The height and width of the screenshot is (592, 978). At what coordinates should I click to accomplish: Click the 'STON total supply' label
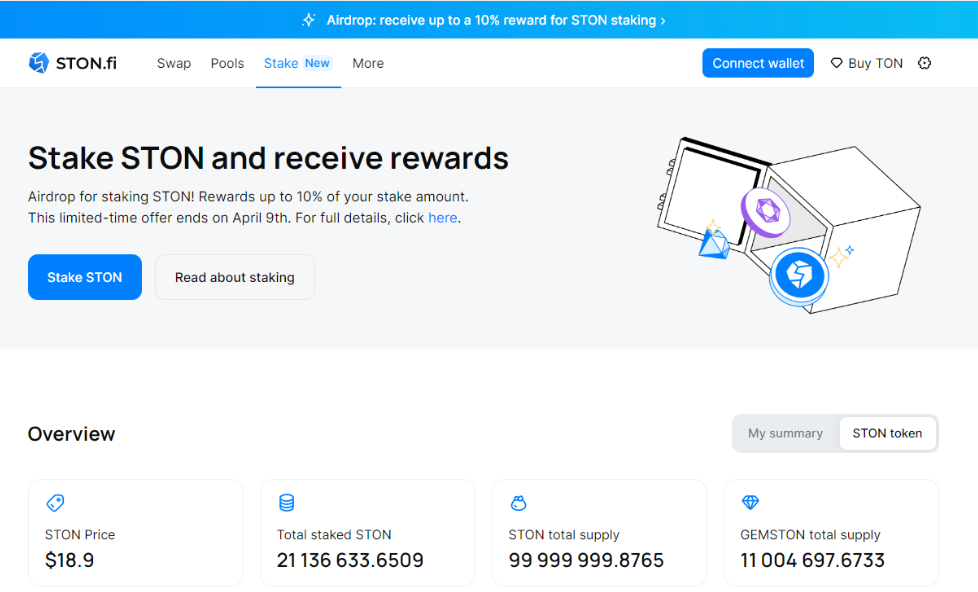(564, 535)
